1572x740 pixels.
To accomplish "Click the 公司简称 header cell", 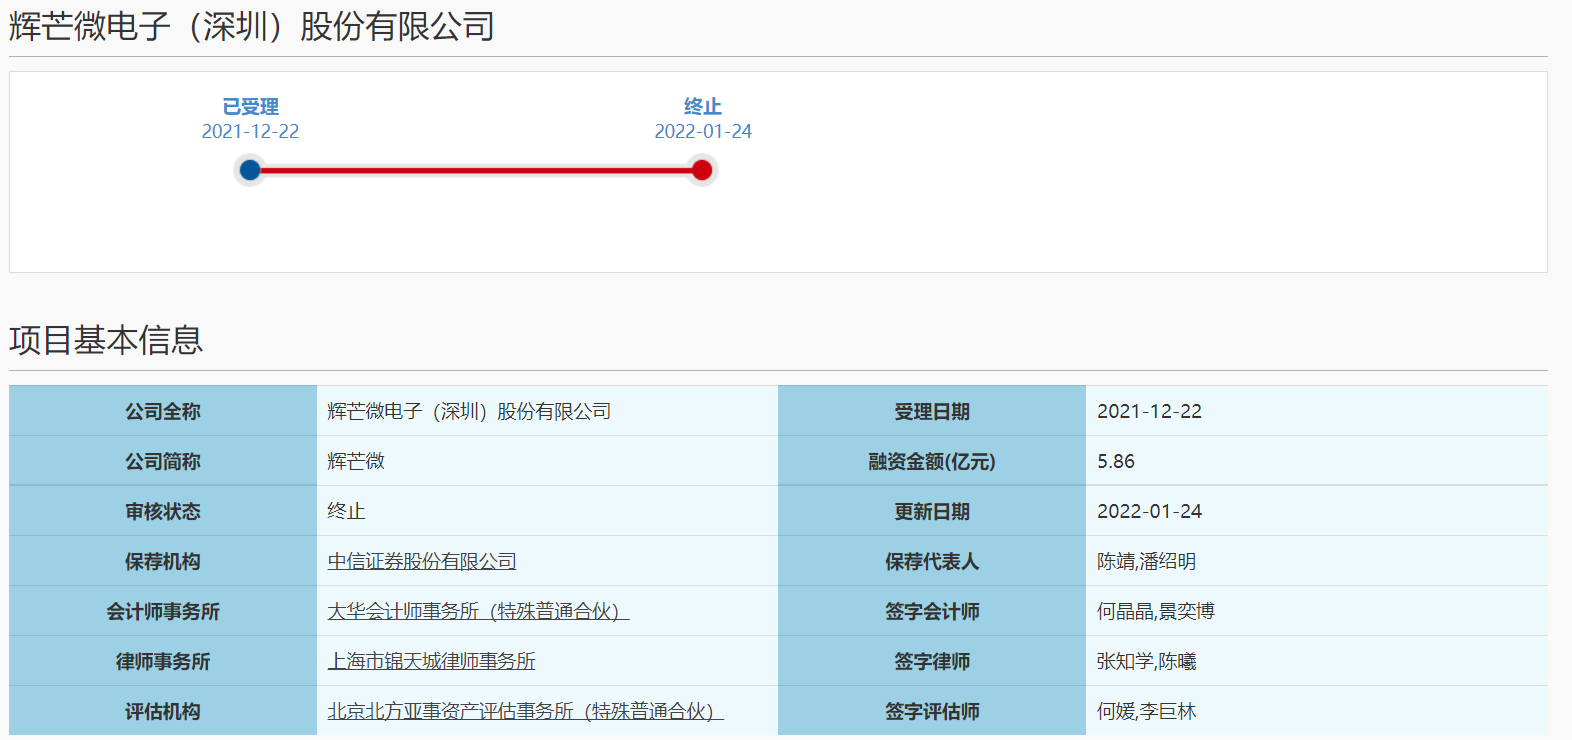I will pyautogui.click(x=163, y=461).
